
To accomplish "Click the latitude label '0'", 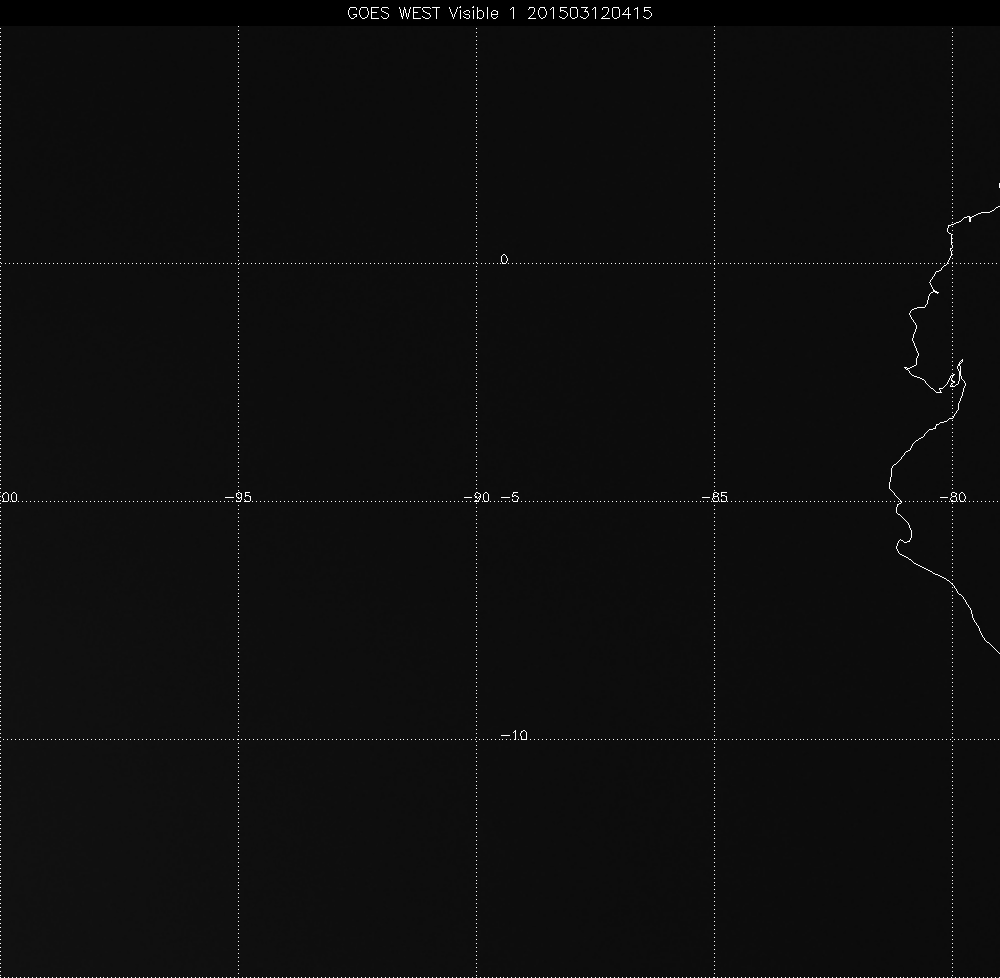I will tap(504, 259).
